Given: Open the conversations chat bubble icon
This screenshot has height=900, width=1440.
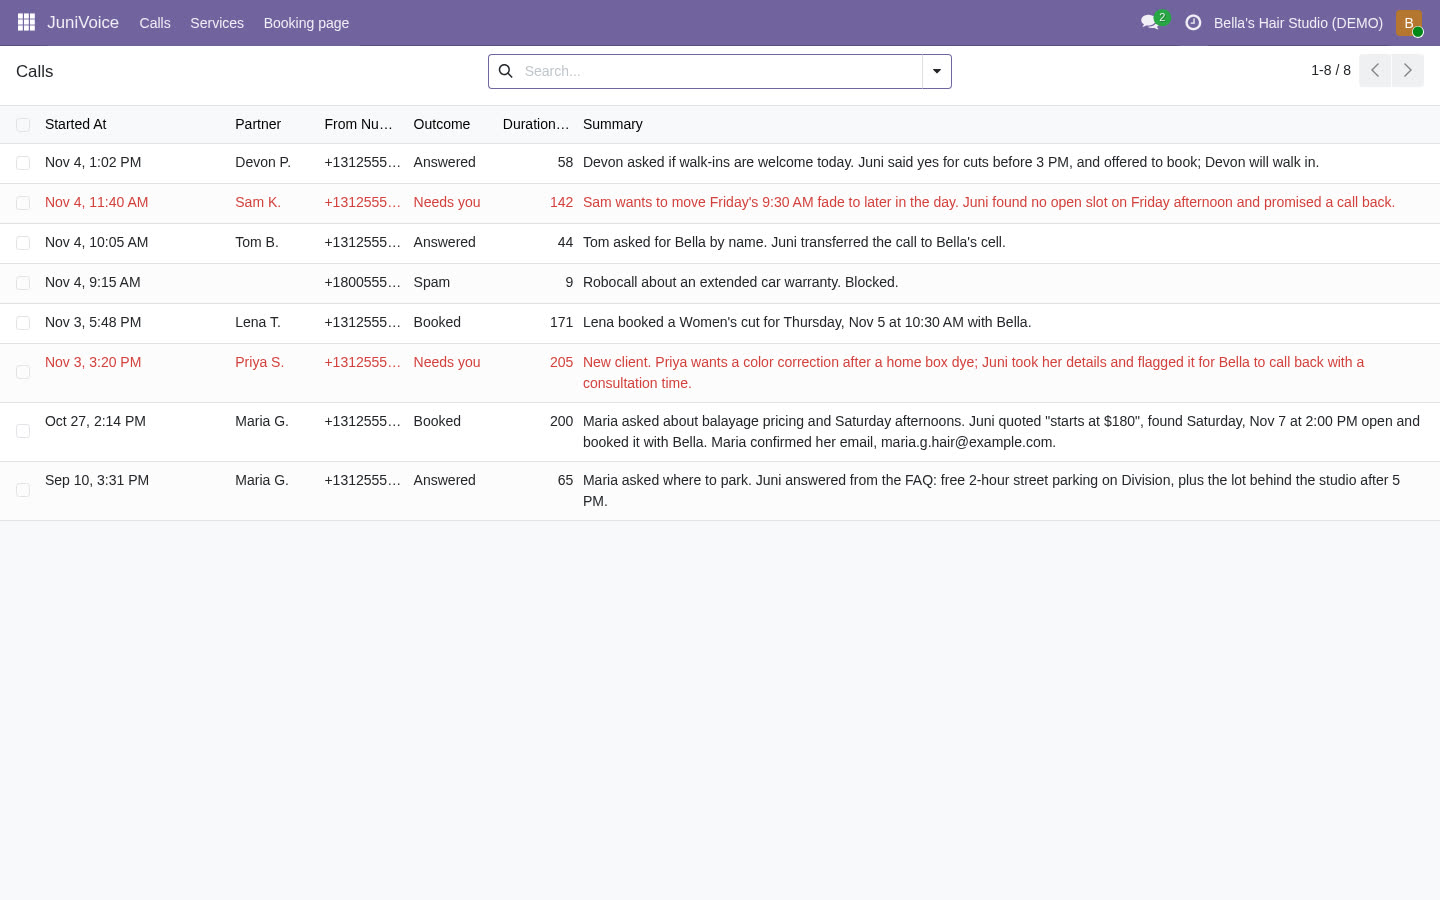Looking at the screenshot, I should pyautogui.click(x=1150, y=22).
